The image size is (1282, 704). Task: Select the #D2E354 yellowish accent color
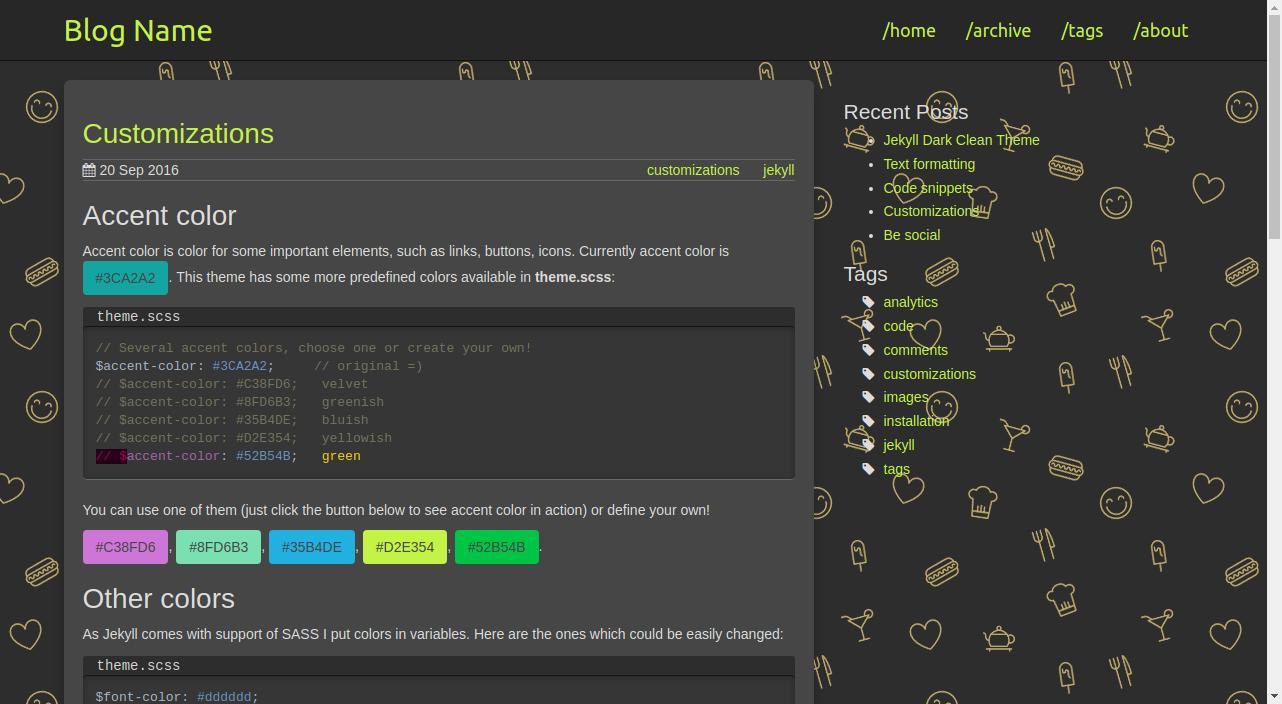coord(404,547)
